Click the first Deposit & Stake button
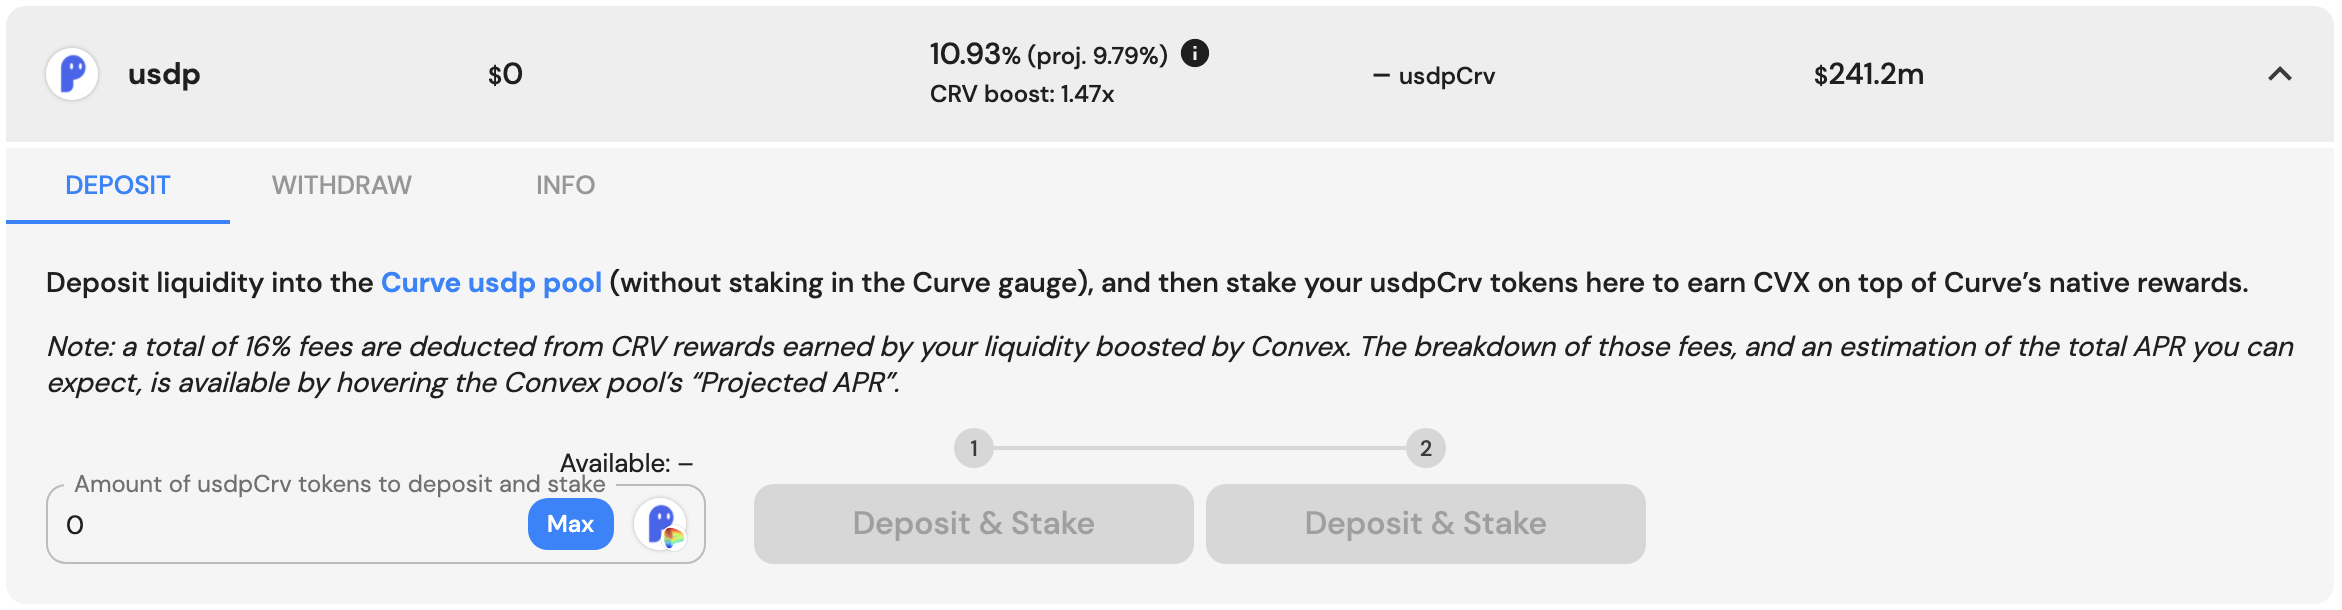Viewport: 2342px width, 610px height. tap(973, 524)
